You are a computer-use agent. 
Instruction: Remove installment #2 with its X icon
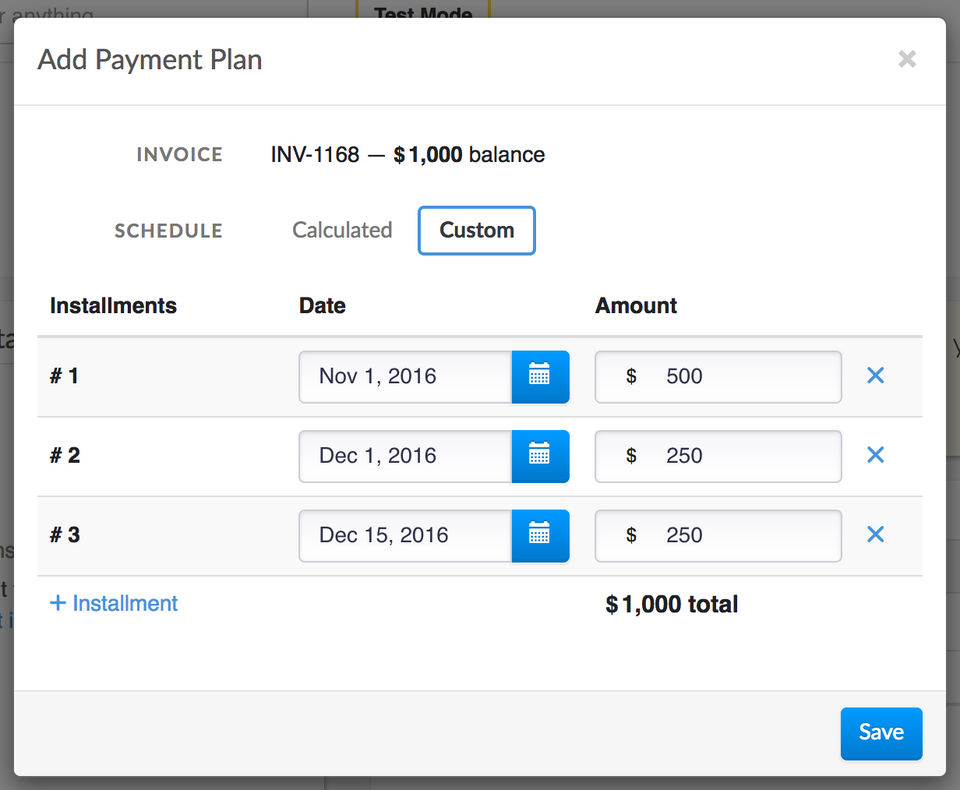(875, 455)
